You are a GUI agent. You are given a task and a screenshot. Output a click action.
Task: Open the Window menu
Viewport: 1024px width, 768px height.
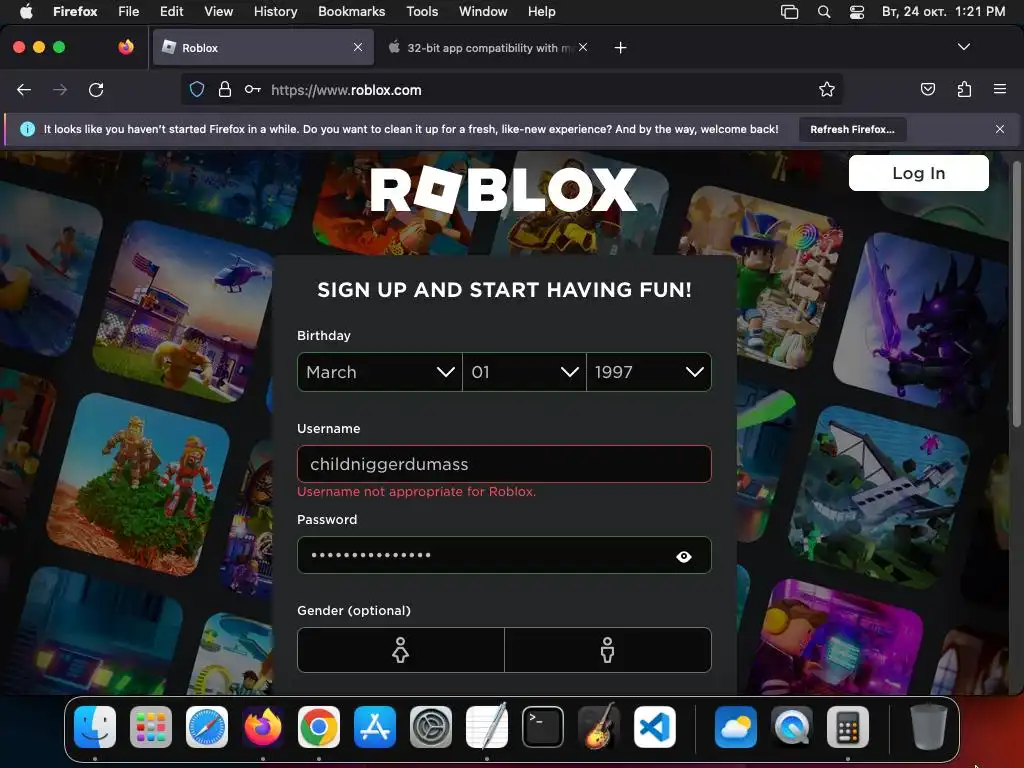(483, 11)
